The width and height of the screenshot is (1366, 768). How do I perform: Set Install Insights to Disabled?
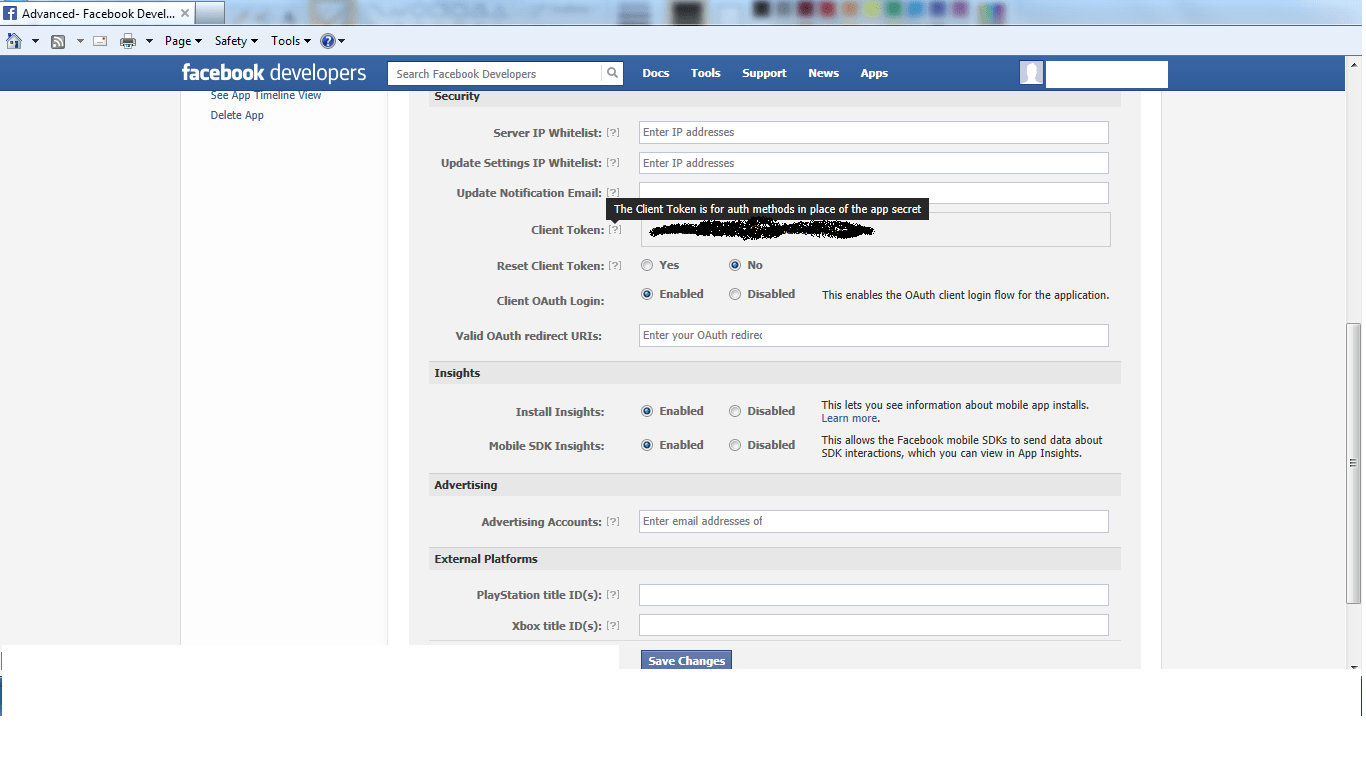735,411
